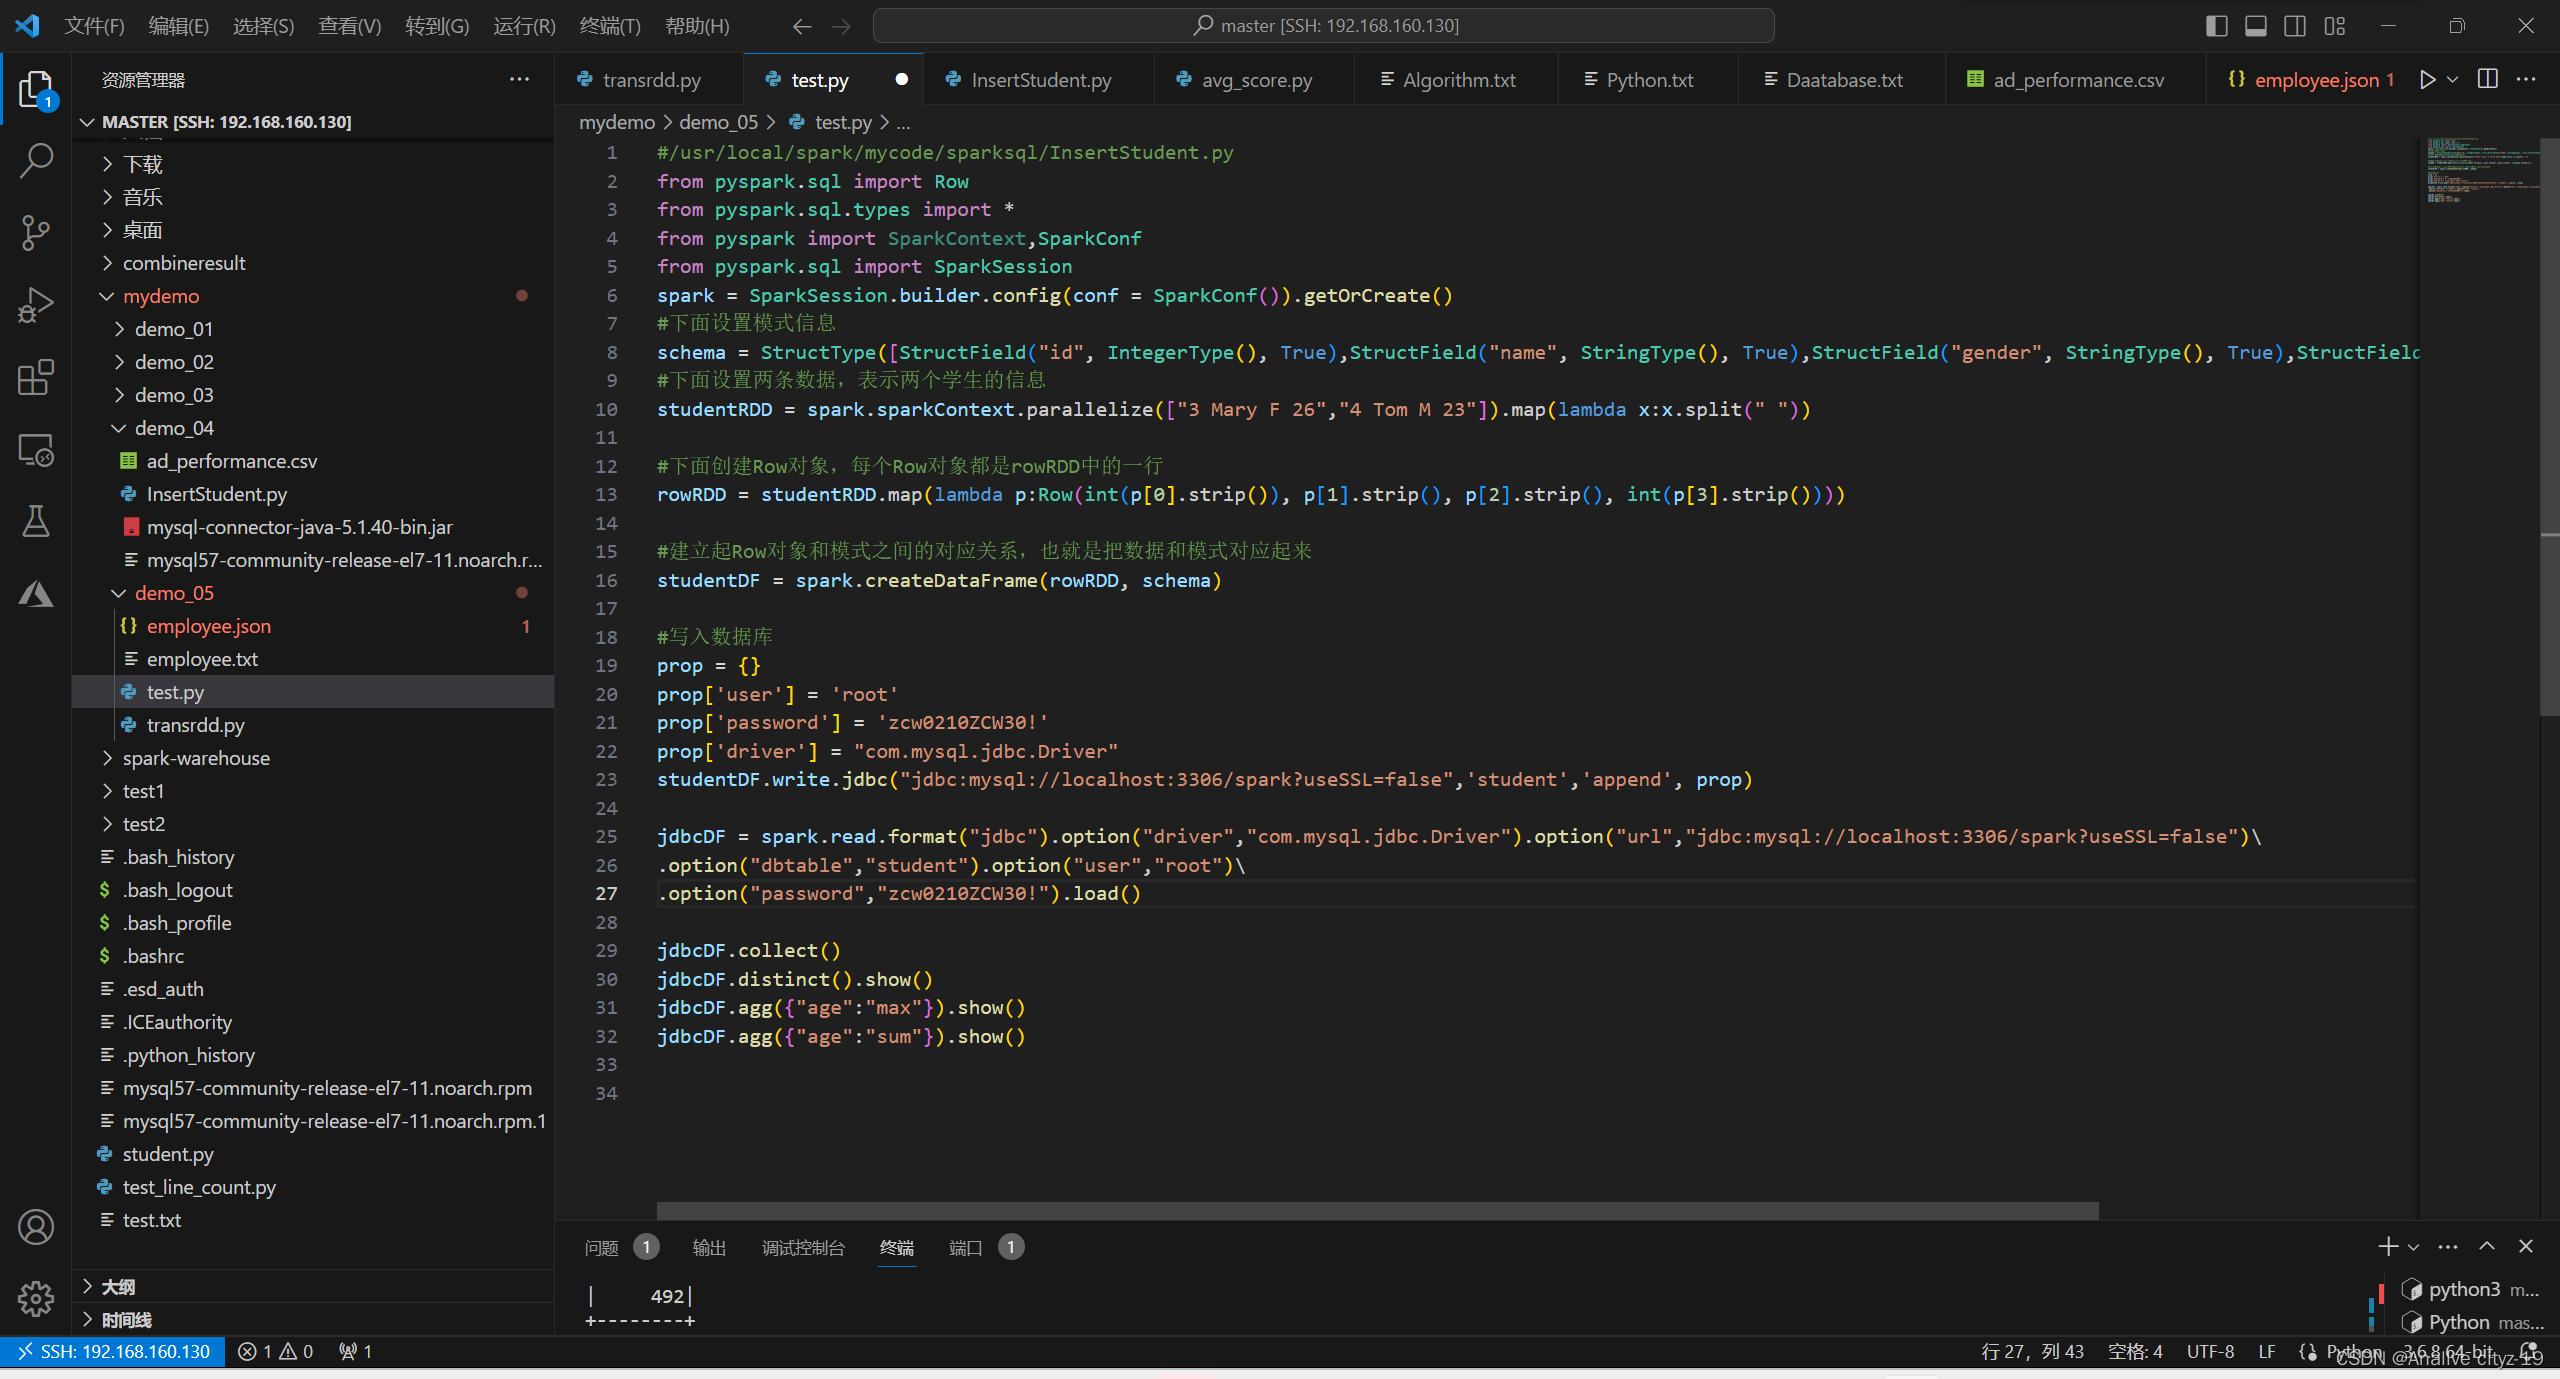Open the 文件(F) menu
The width and height of the screenshot is (2560, 1379).
tap(94, 26)
